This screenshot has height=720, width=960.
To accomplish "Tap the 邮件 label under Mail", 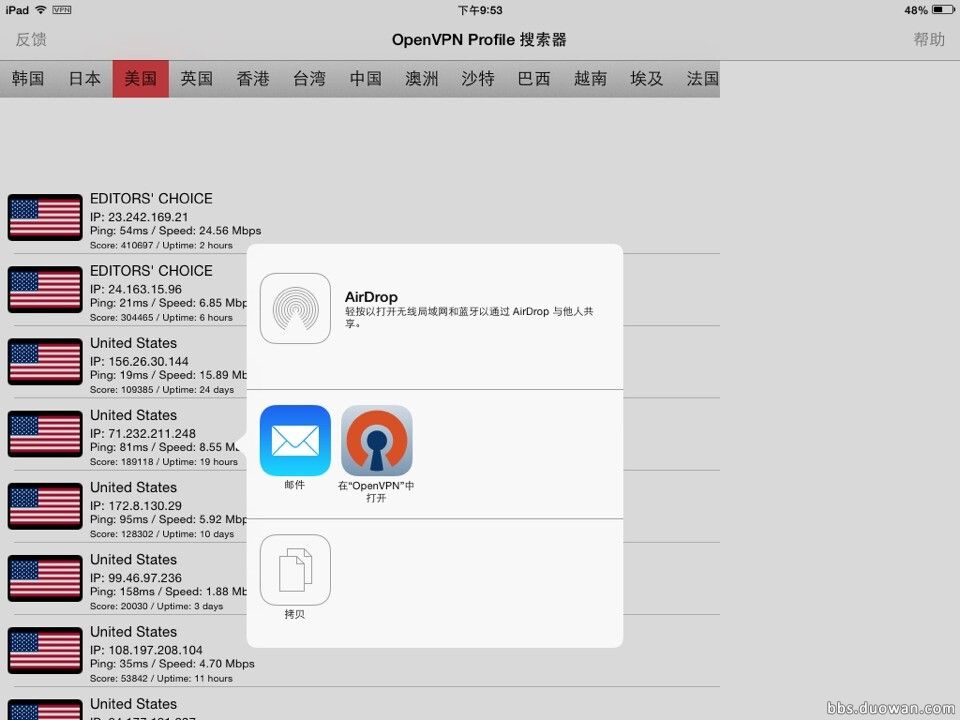I will click(x=294, y=485).
